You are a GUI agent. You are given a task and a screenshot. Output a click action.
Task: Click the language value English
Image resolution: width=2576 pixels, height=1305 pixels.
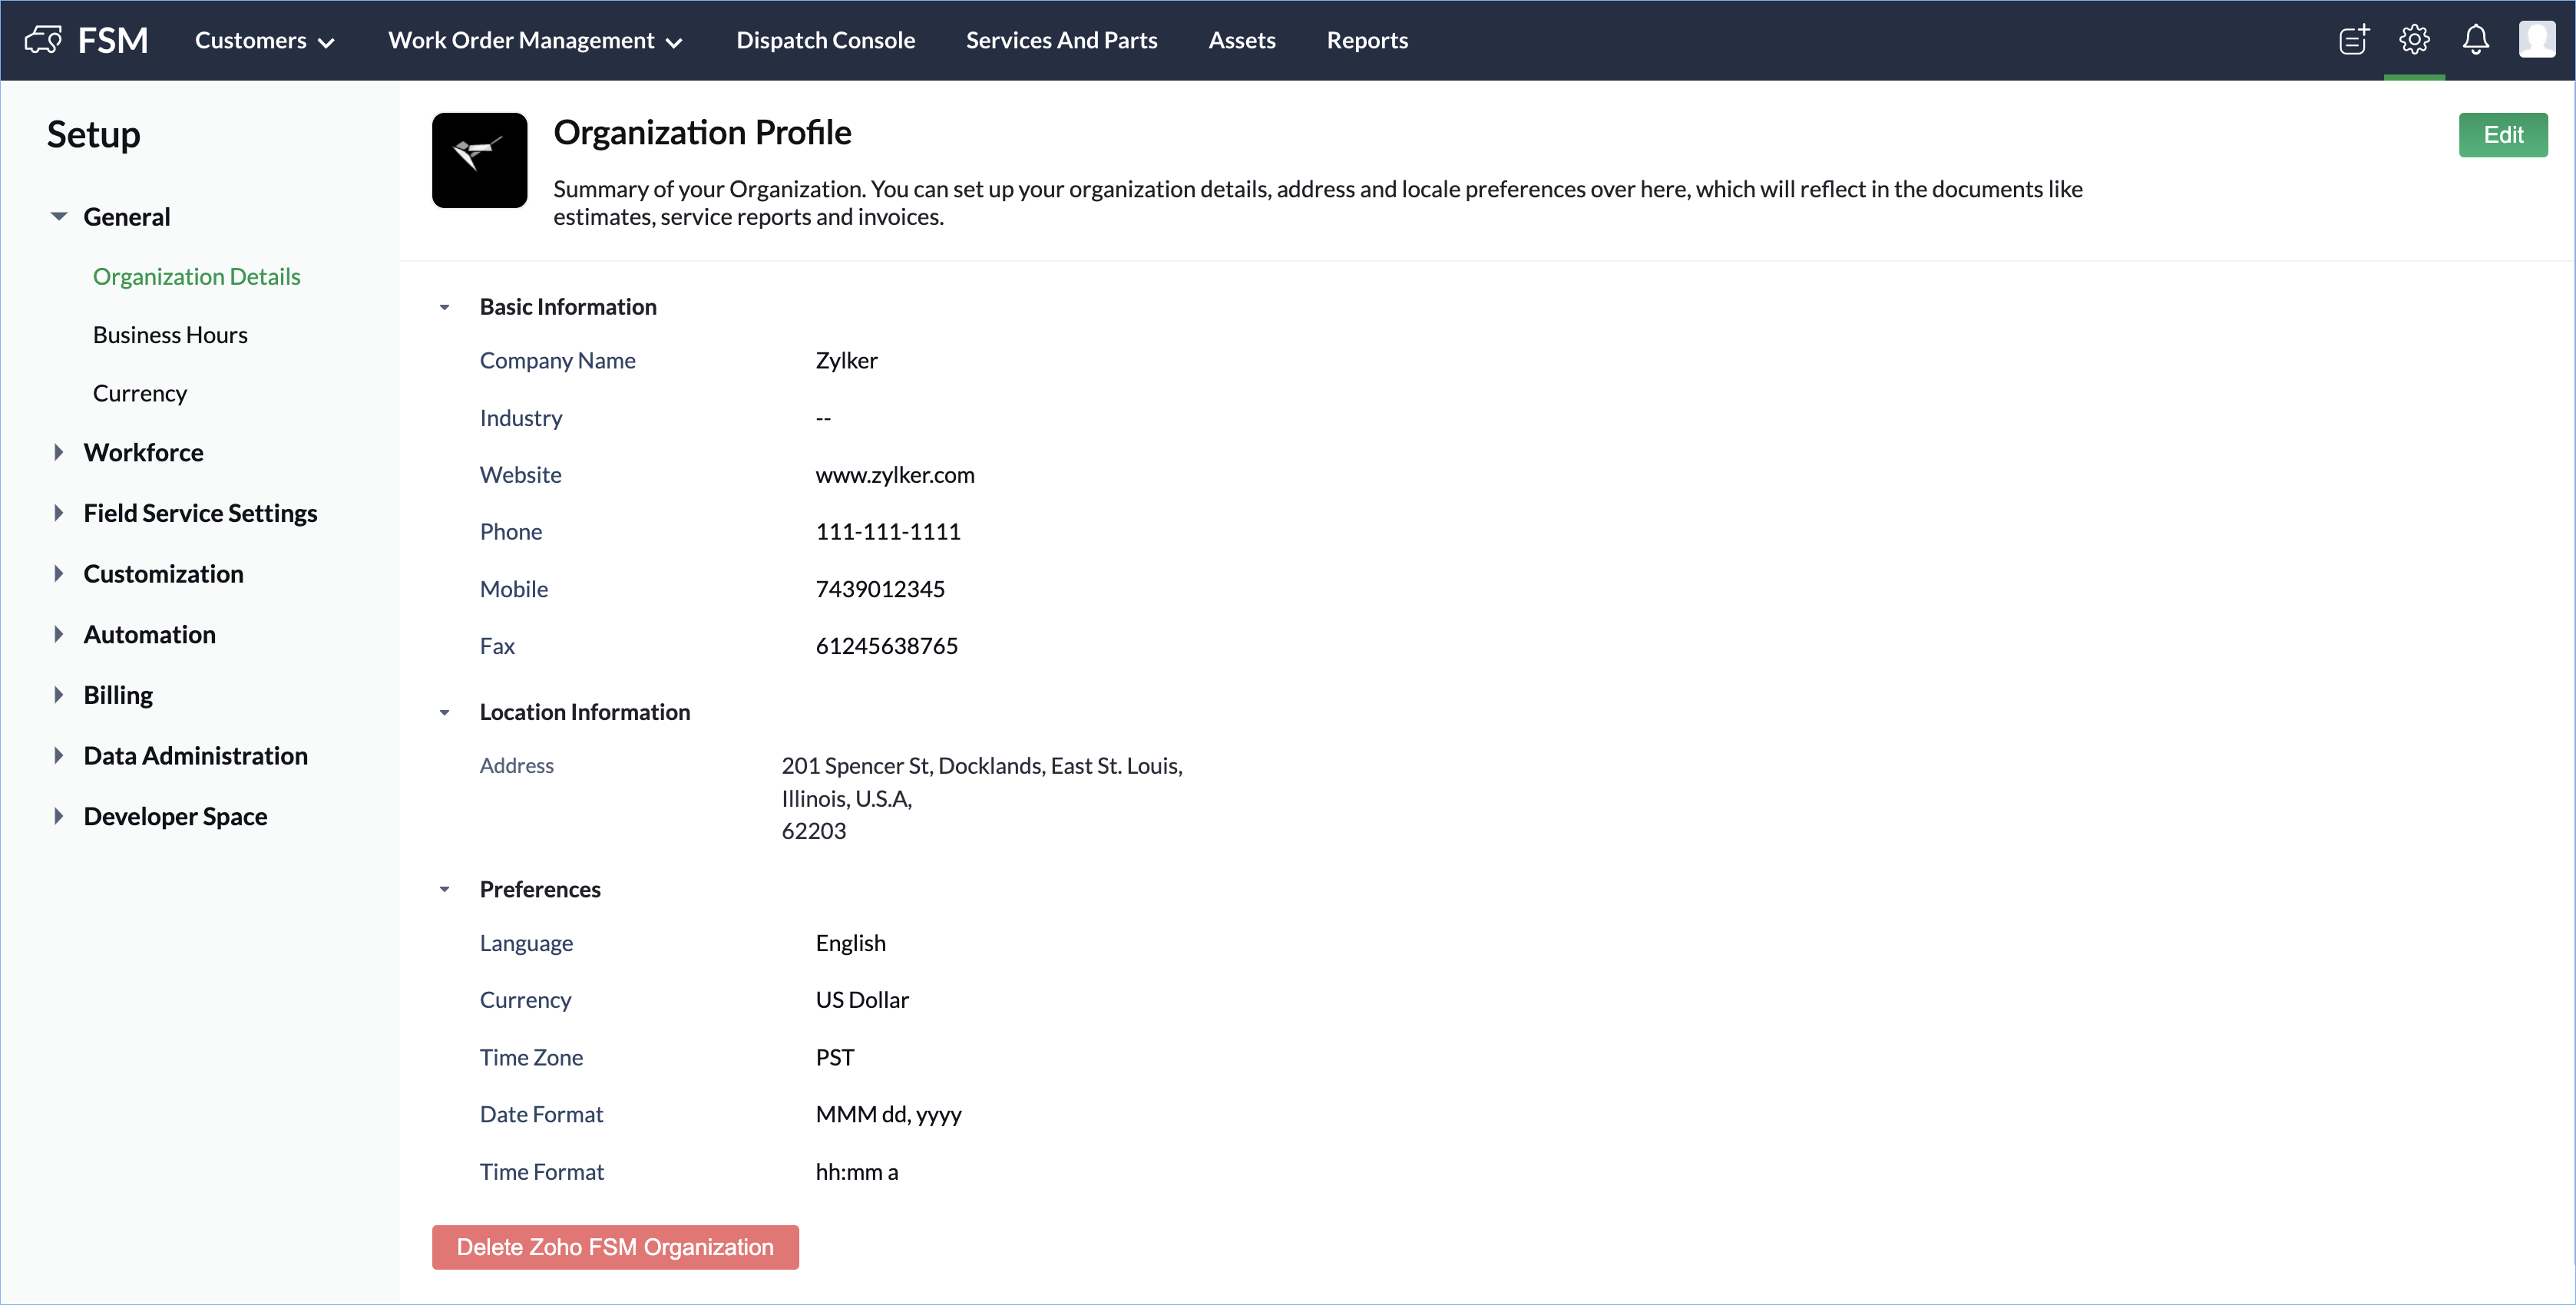[x=851, y=943]
